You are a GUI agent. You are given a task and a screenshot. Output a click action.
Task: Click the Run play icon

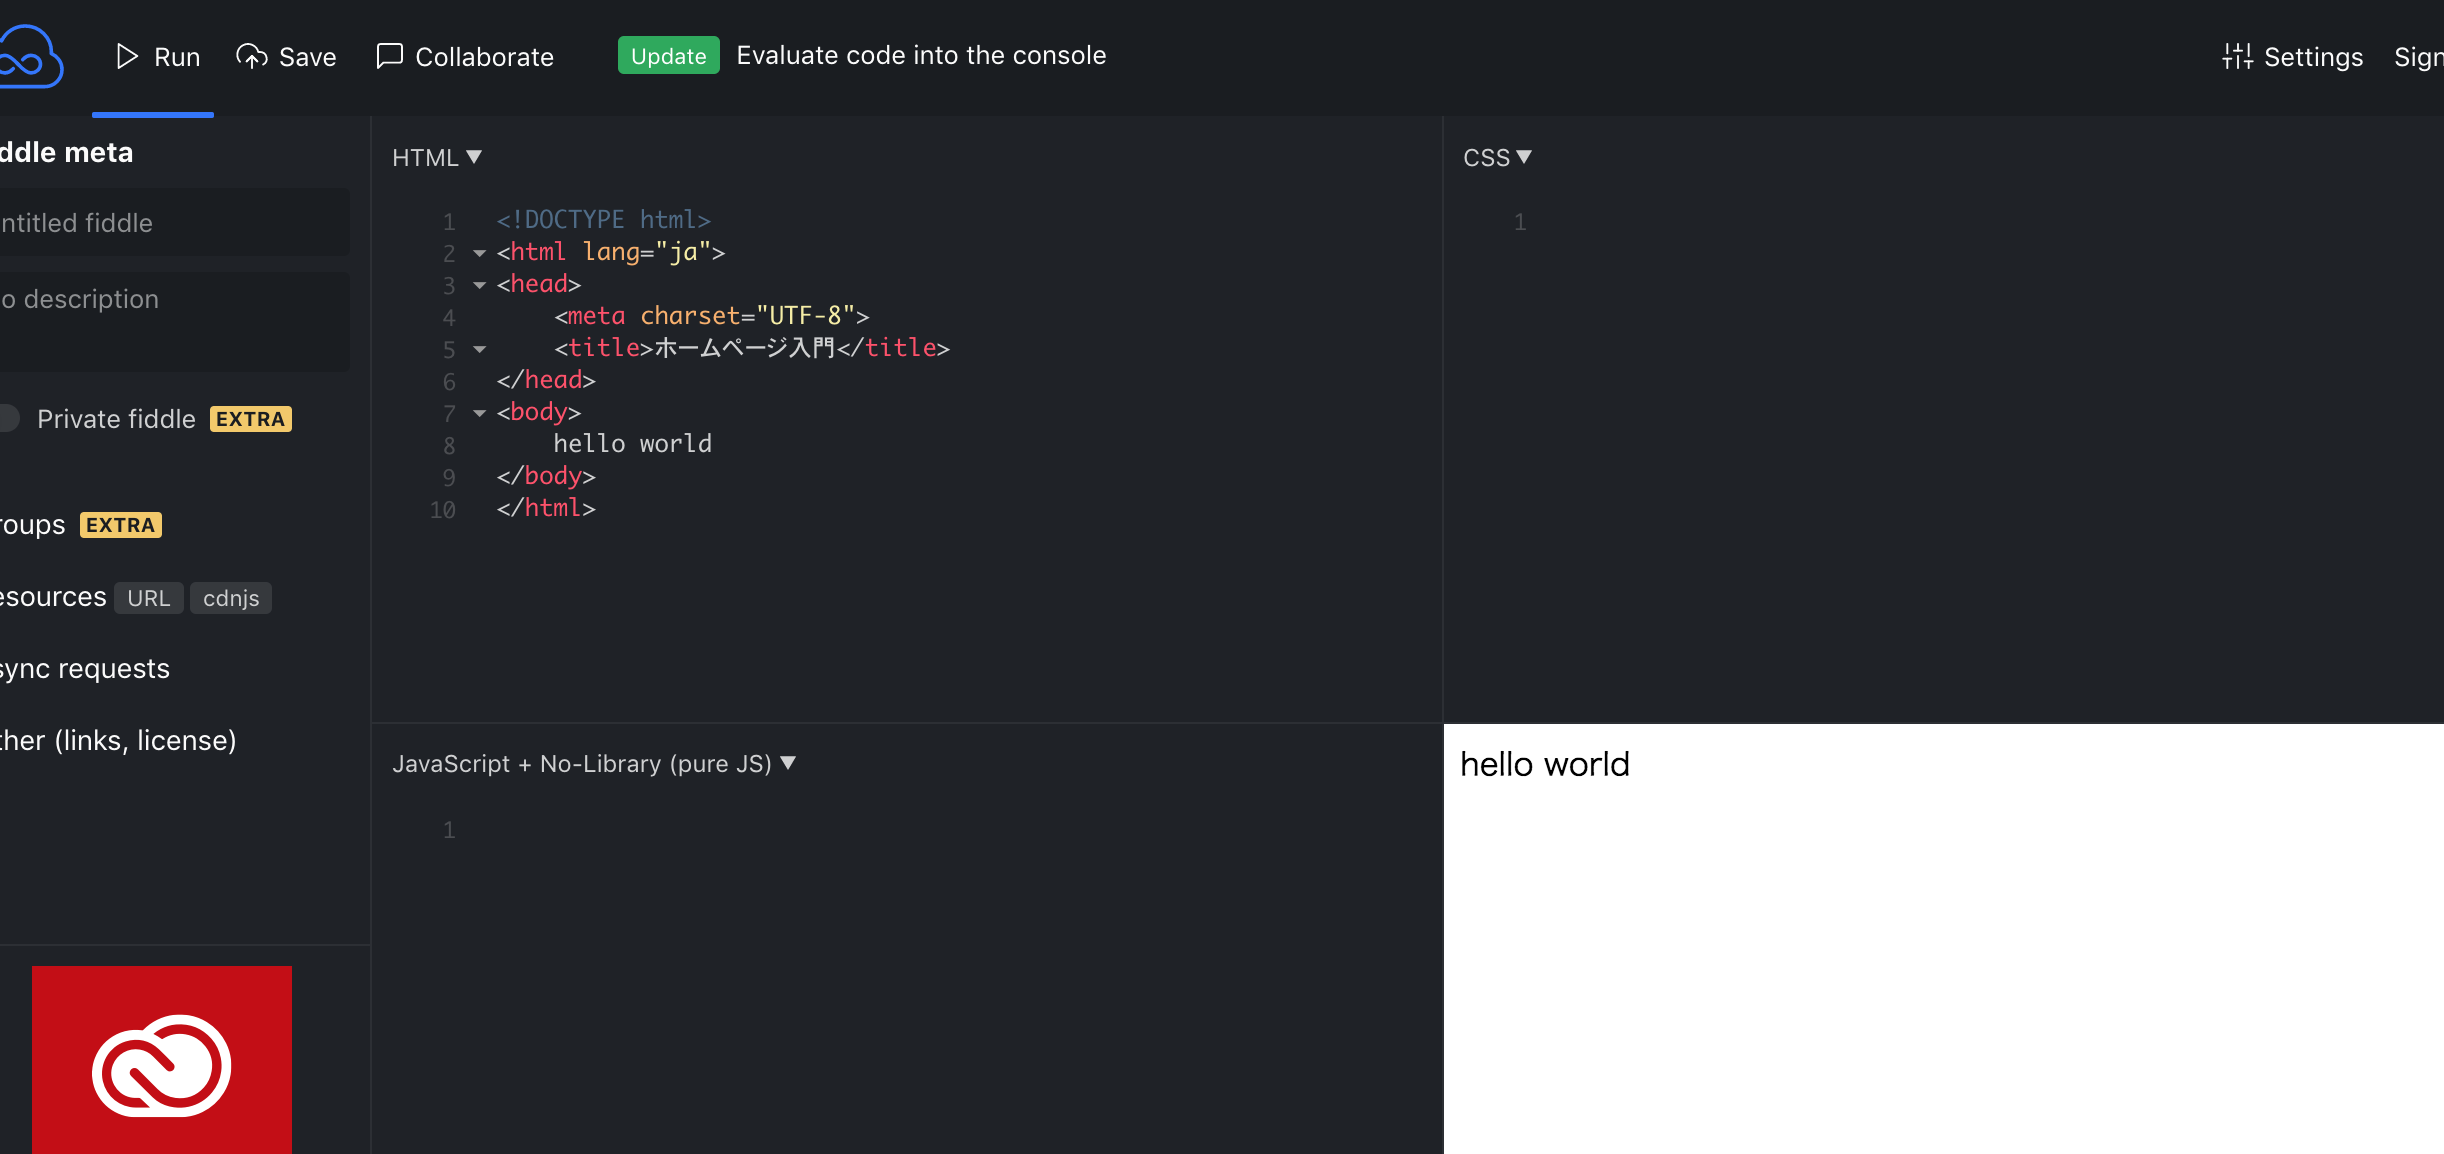127,56
